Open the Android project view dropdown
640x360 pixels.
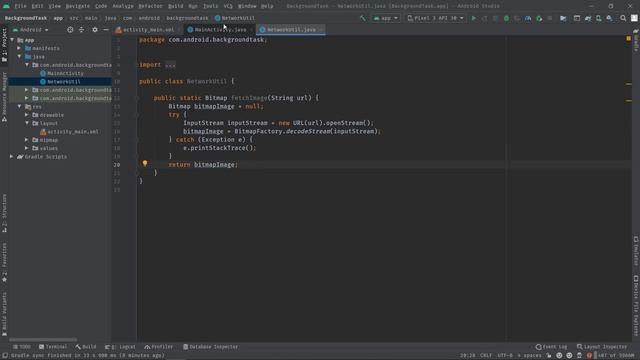tap(31, 30)
